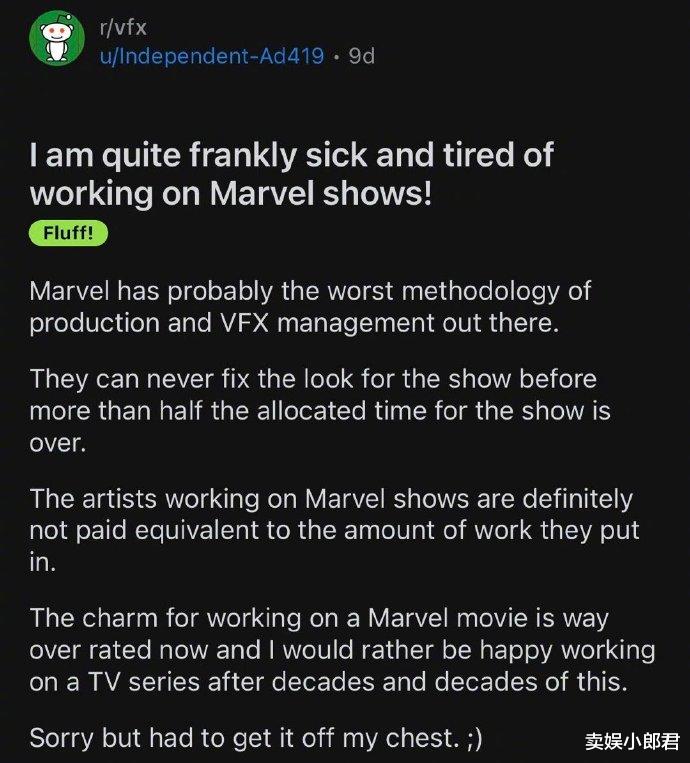The height and width of the screenshot is (763, 690).
Task: Click paragraph starting "They can never fix"
Action: 320,411
